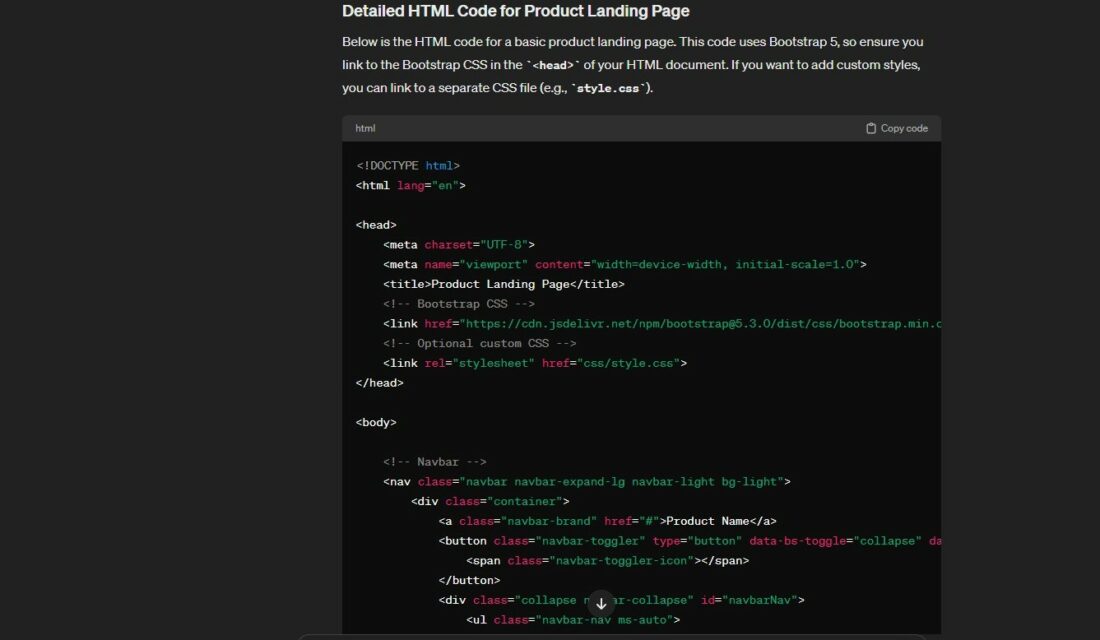Viewport: 1100px width, 640px height.
Task: Click the meta charset "UTF-8" line
Action: pos(459,244)
